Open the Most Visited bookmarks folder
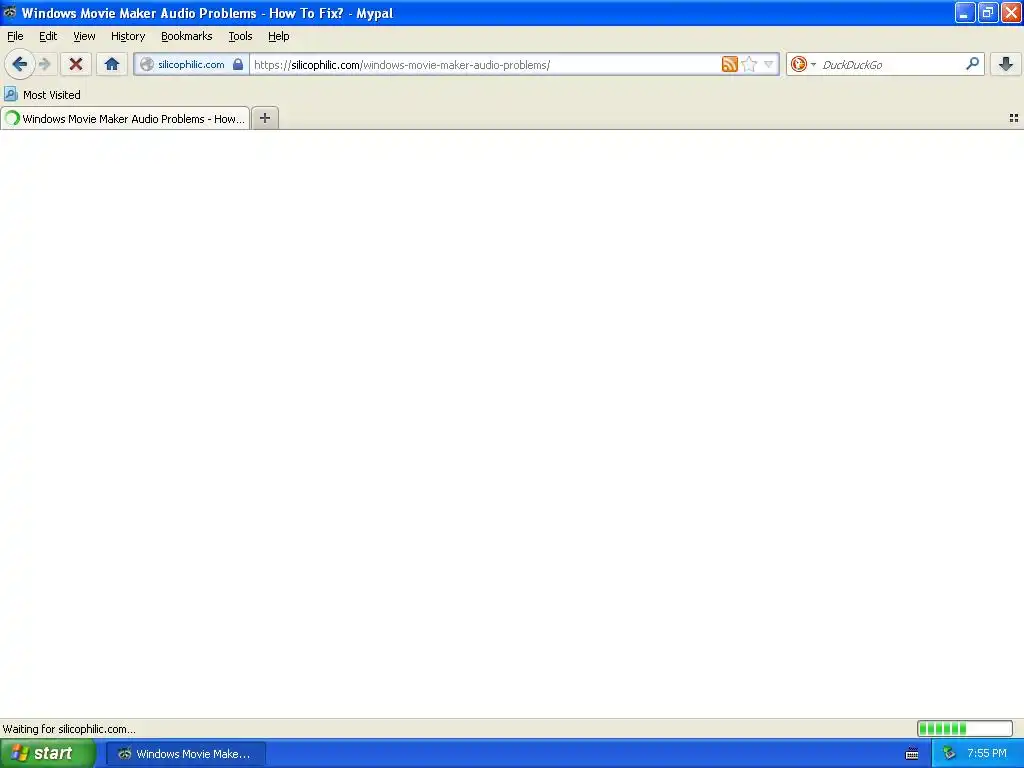Screen dimensions: 1024x768 [42, 95]
